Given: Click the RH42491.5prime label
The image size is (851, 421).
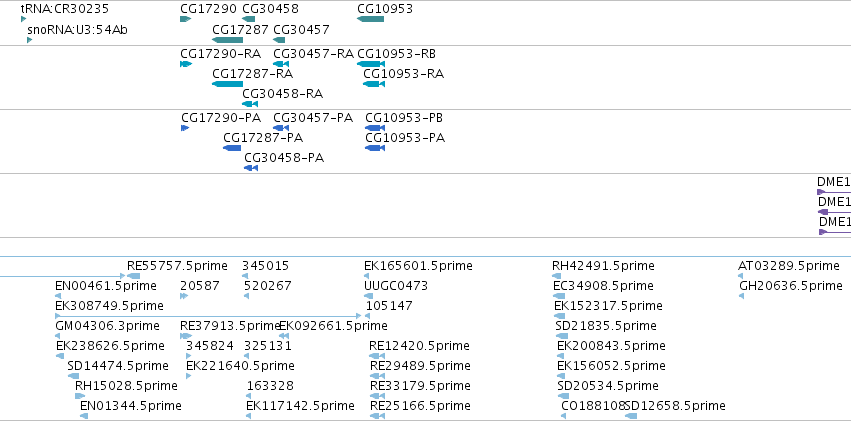Looking at the screenshot, I should pos(604,266).
